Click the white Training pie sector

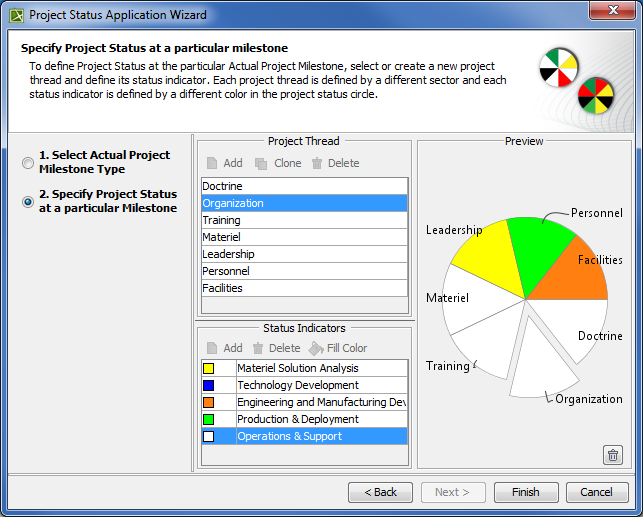click(492, 342)
